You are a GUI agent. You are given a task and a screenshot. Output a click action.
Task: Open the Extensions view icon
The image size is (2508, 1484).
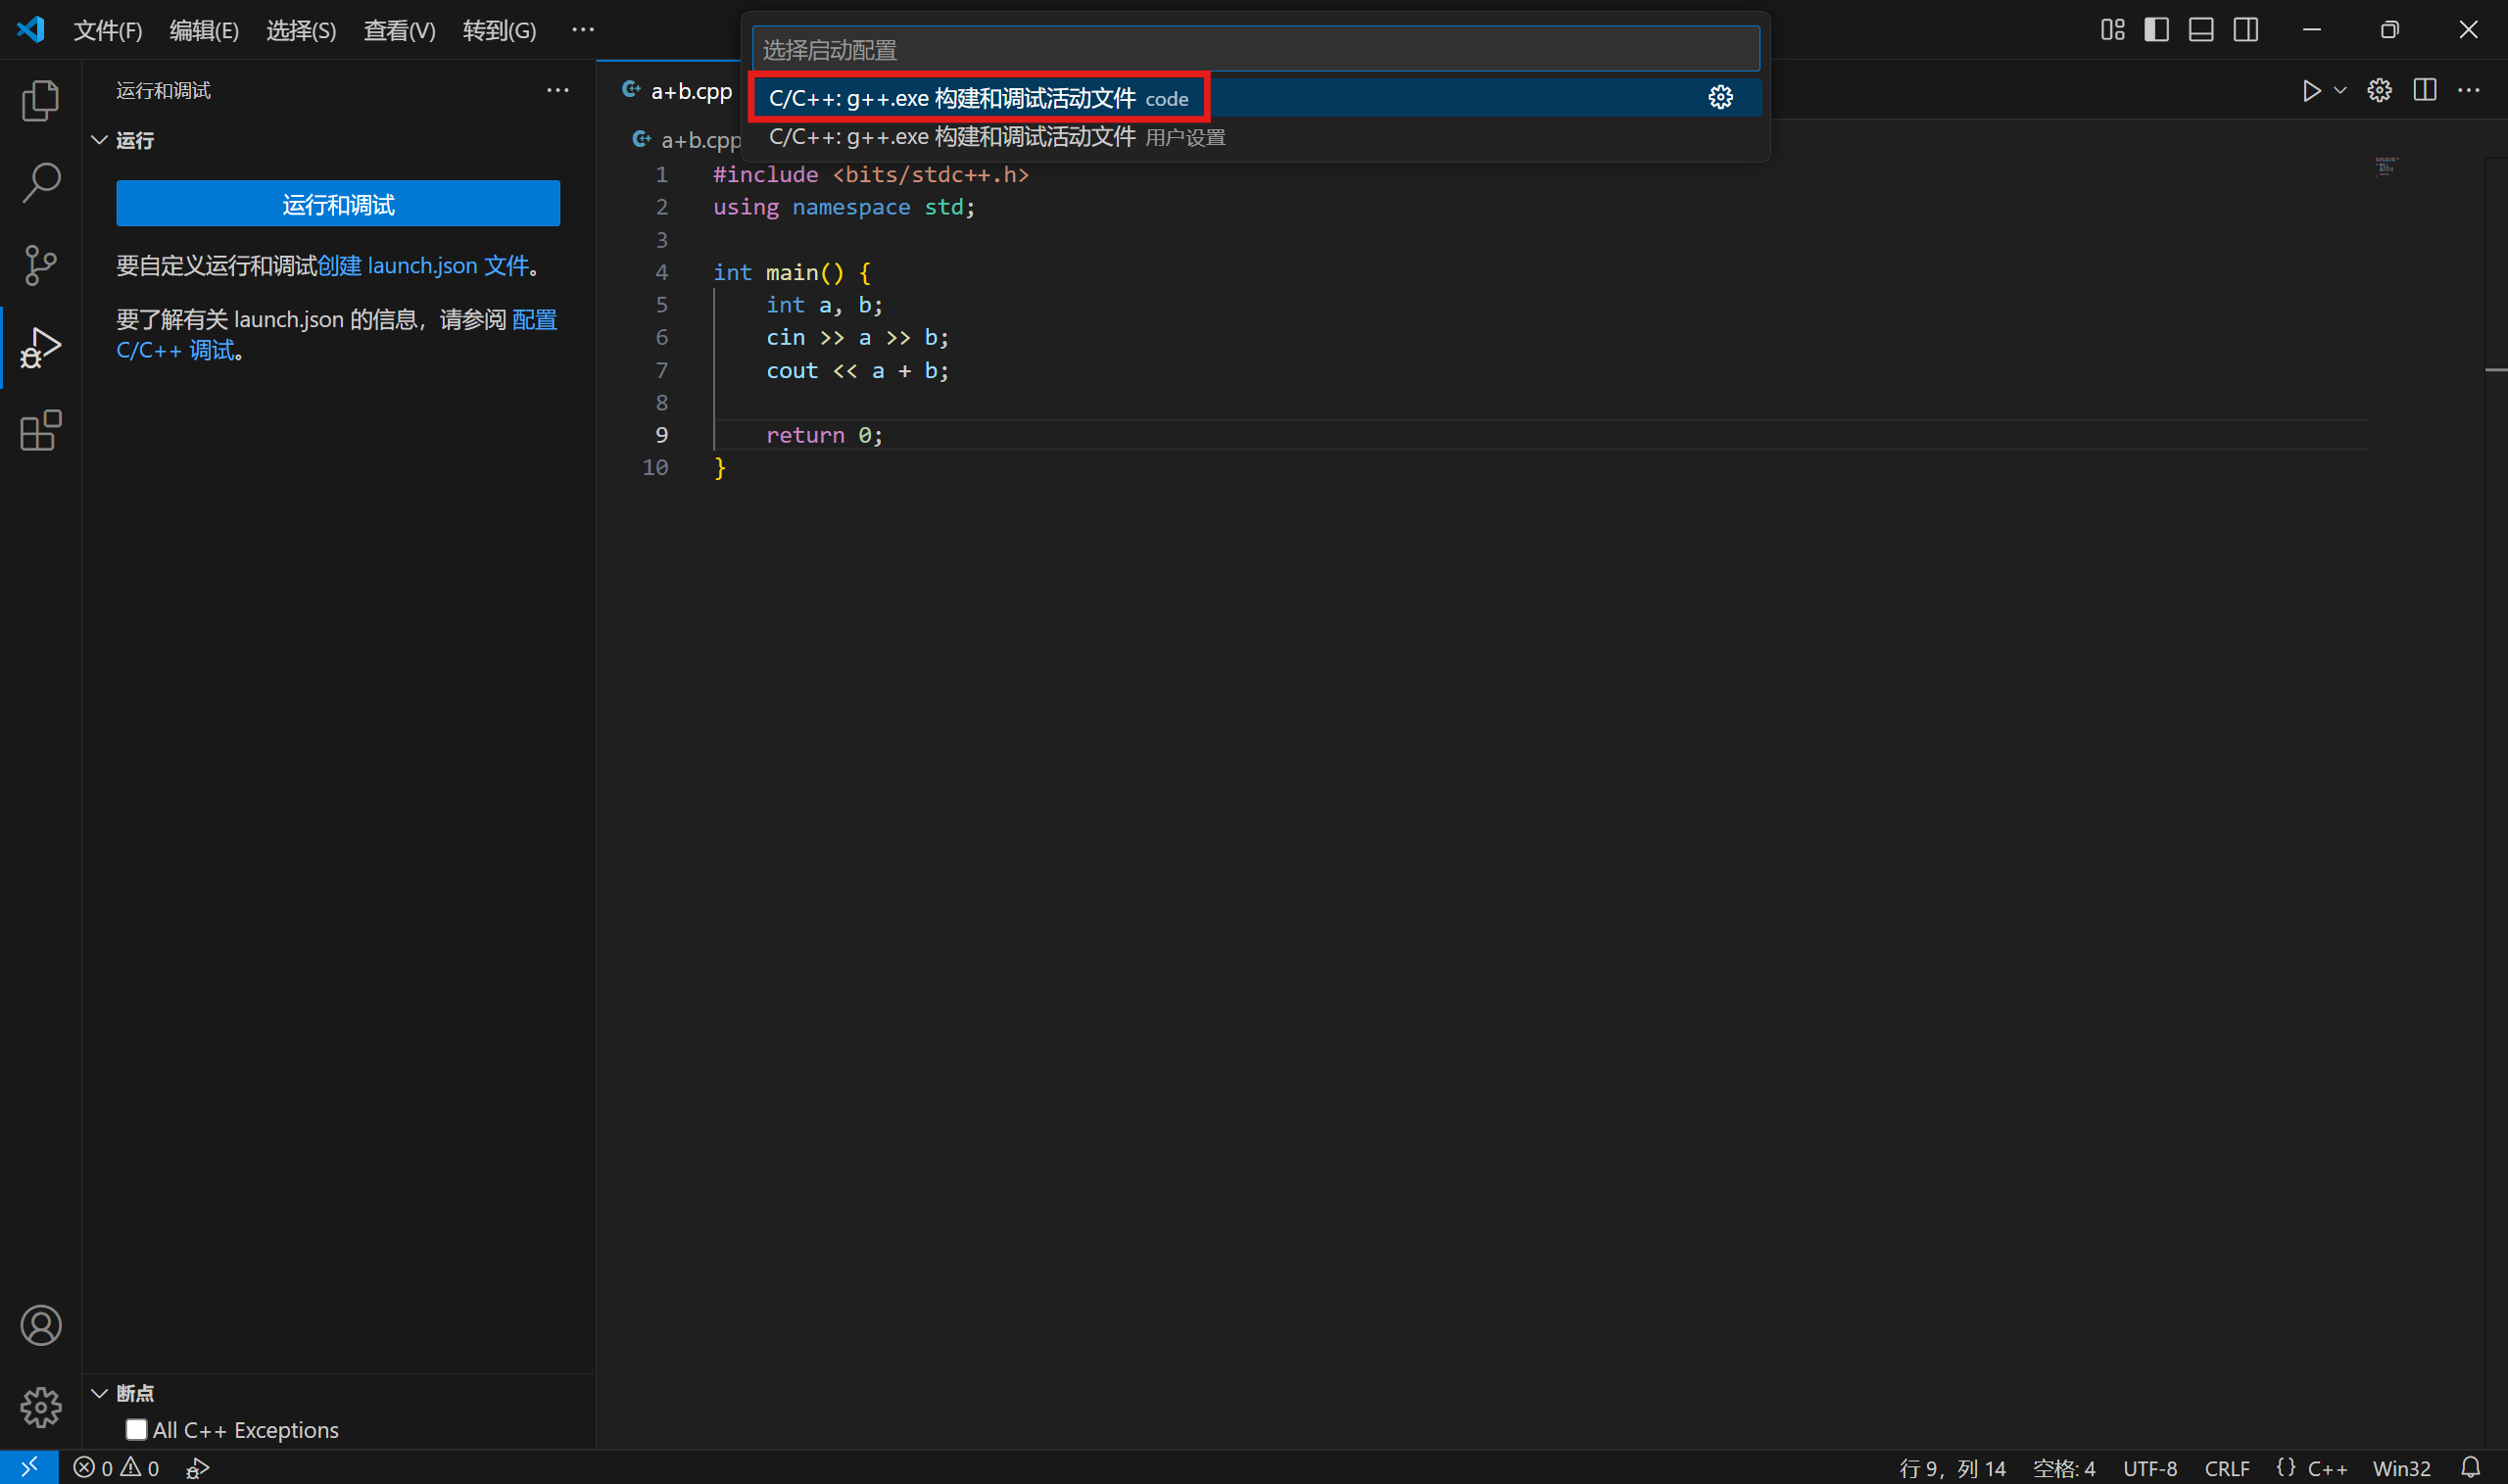40,431
